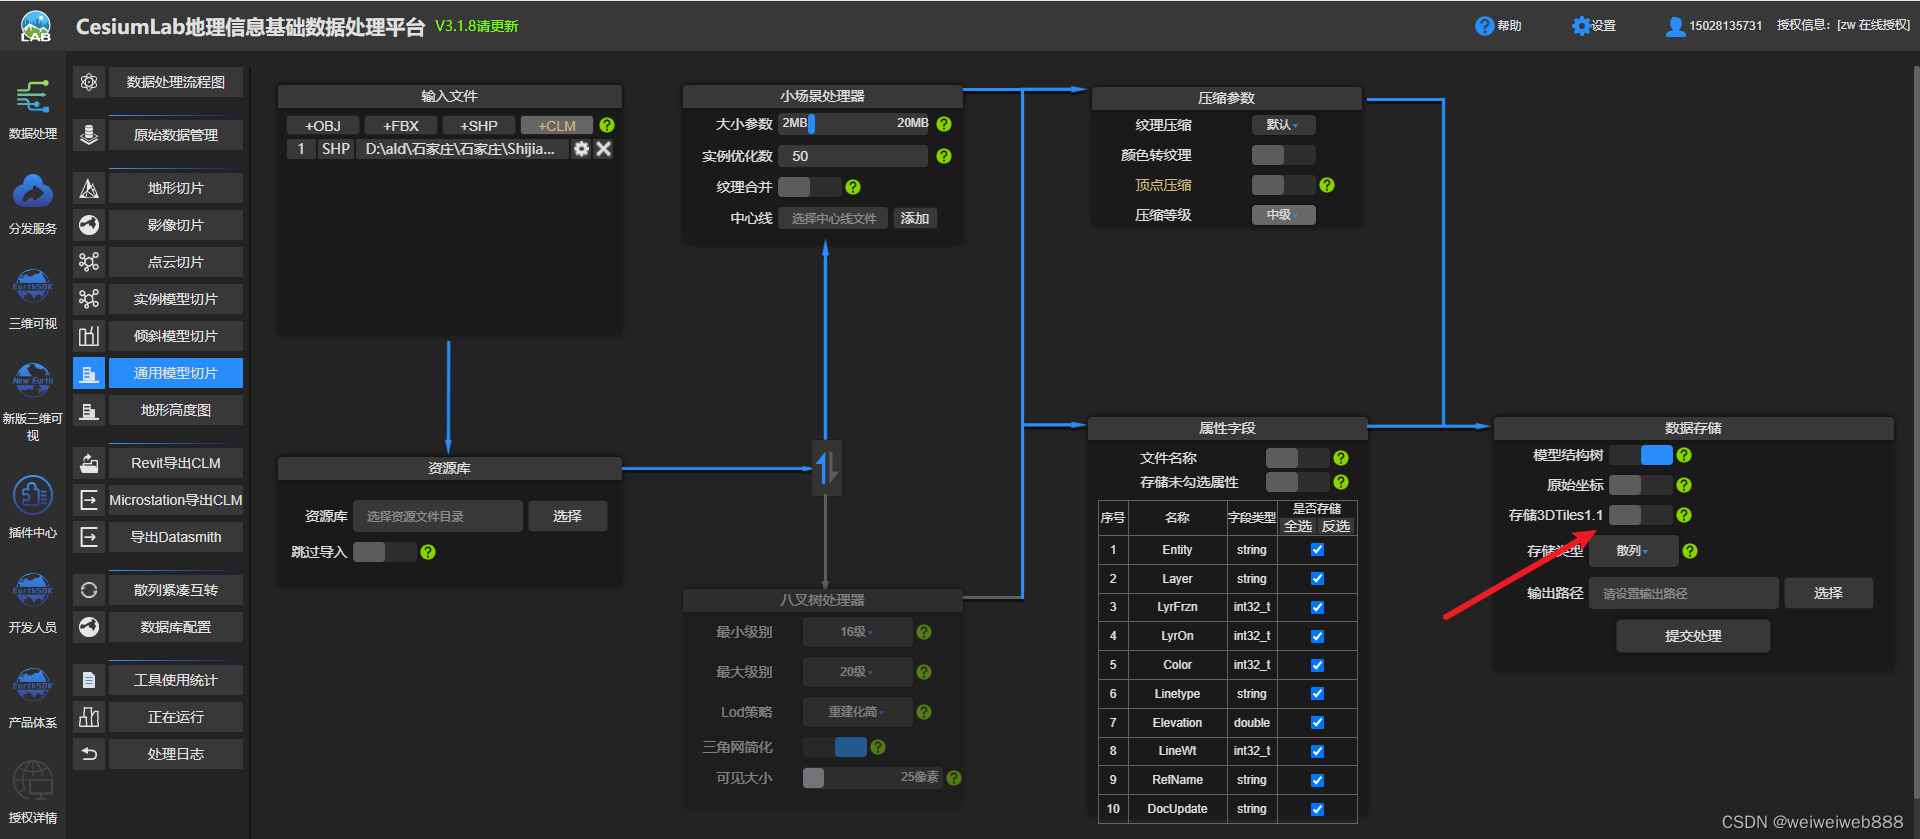1920x839 pixels.
Task: Click the 帮助 question mark icon
Action: coord(1484,26)
